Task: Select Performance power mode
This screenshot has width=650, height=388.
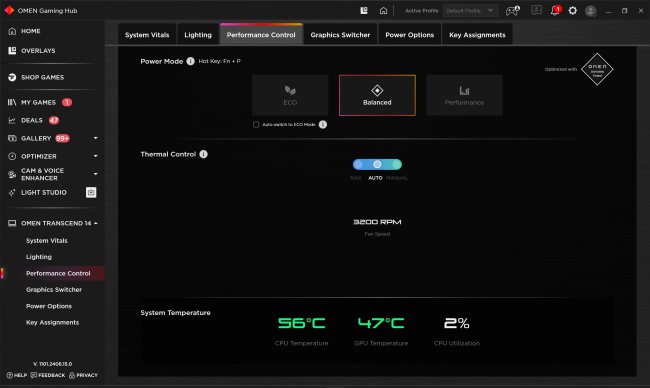Action: pos(464,95)
